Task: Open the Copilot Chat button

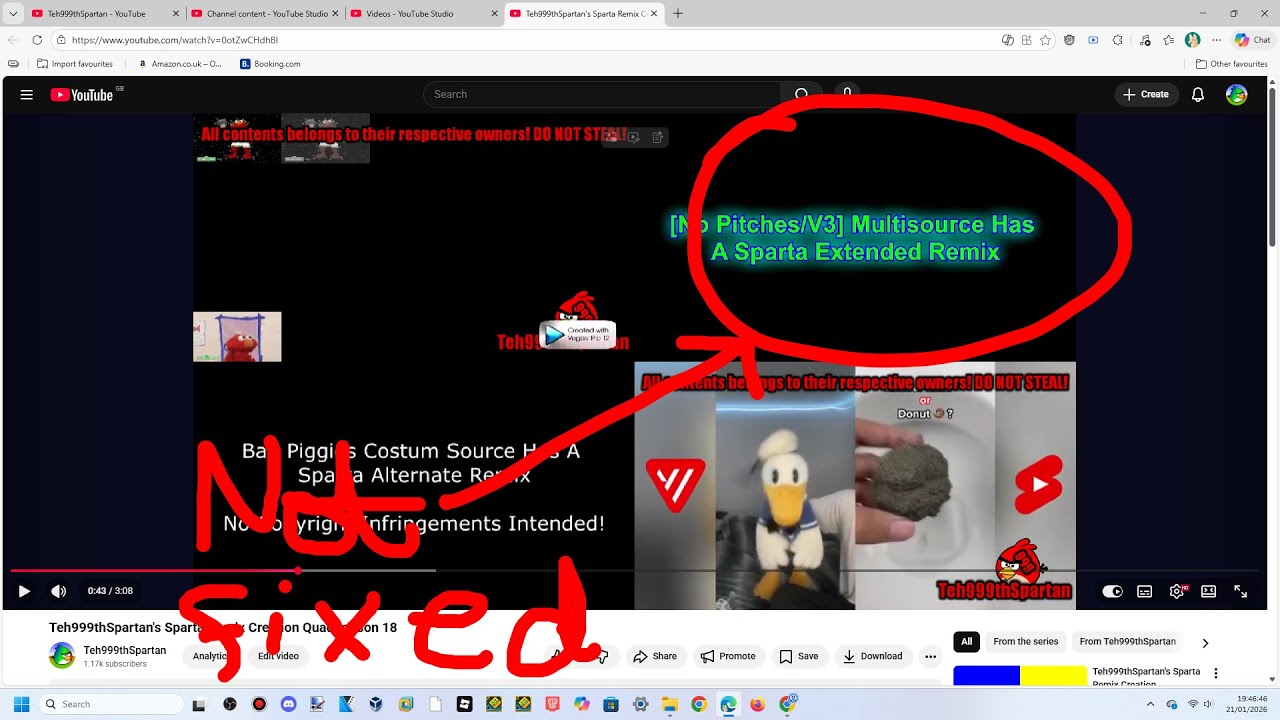Action: pos(1252,40)
